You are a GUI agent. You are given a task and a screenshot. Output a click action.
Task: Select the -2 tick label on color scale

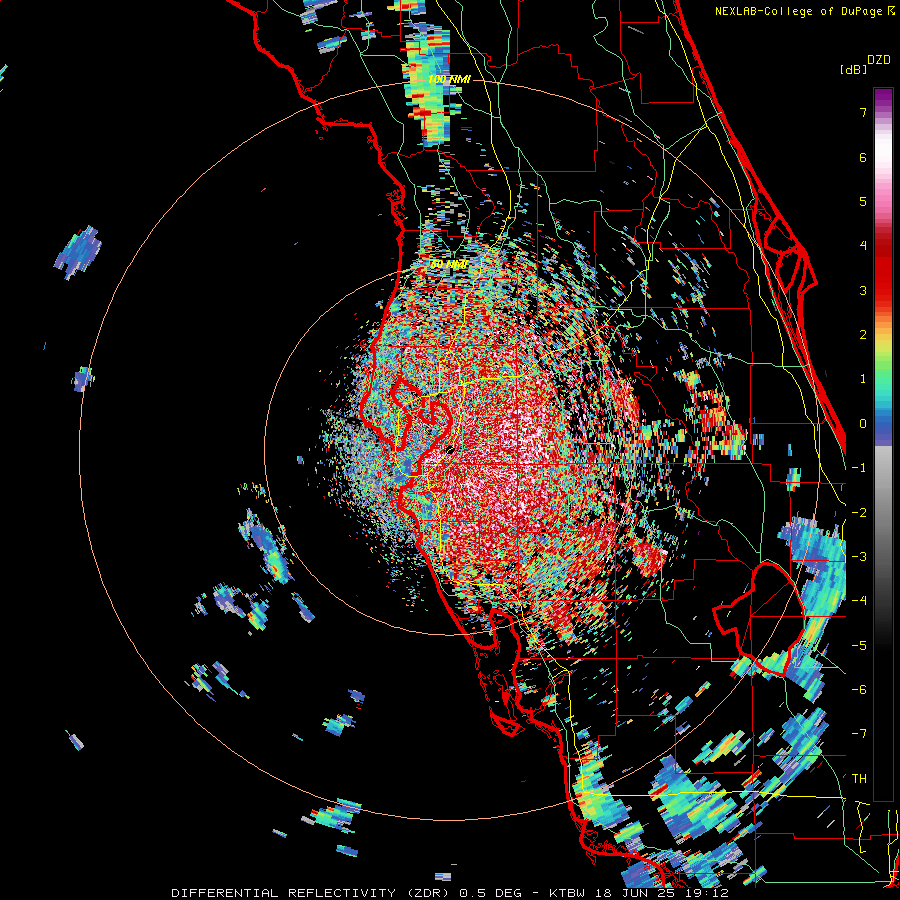point(859,513)
